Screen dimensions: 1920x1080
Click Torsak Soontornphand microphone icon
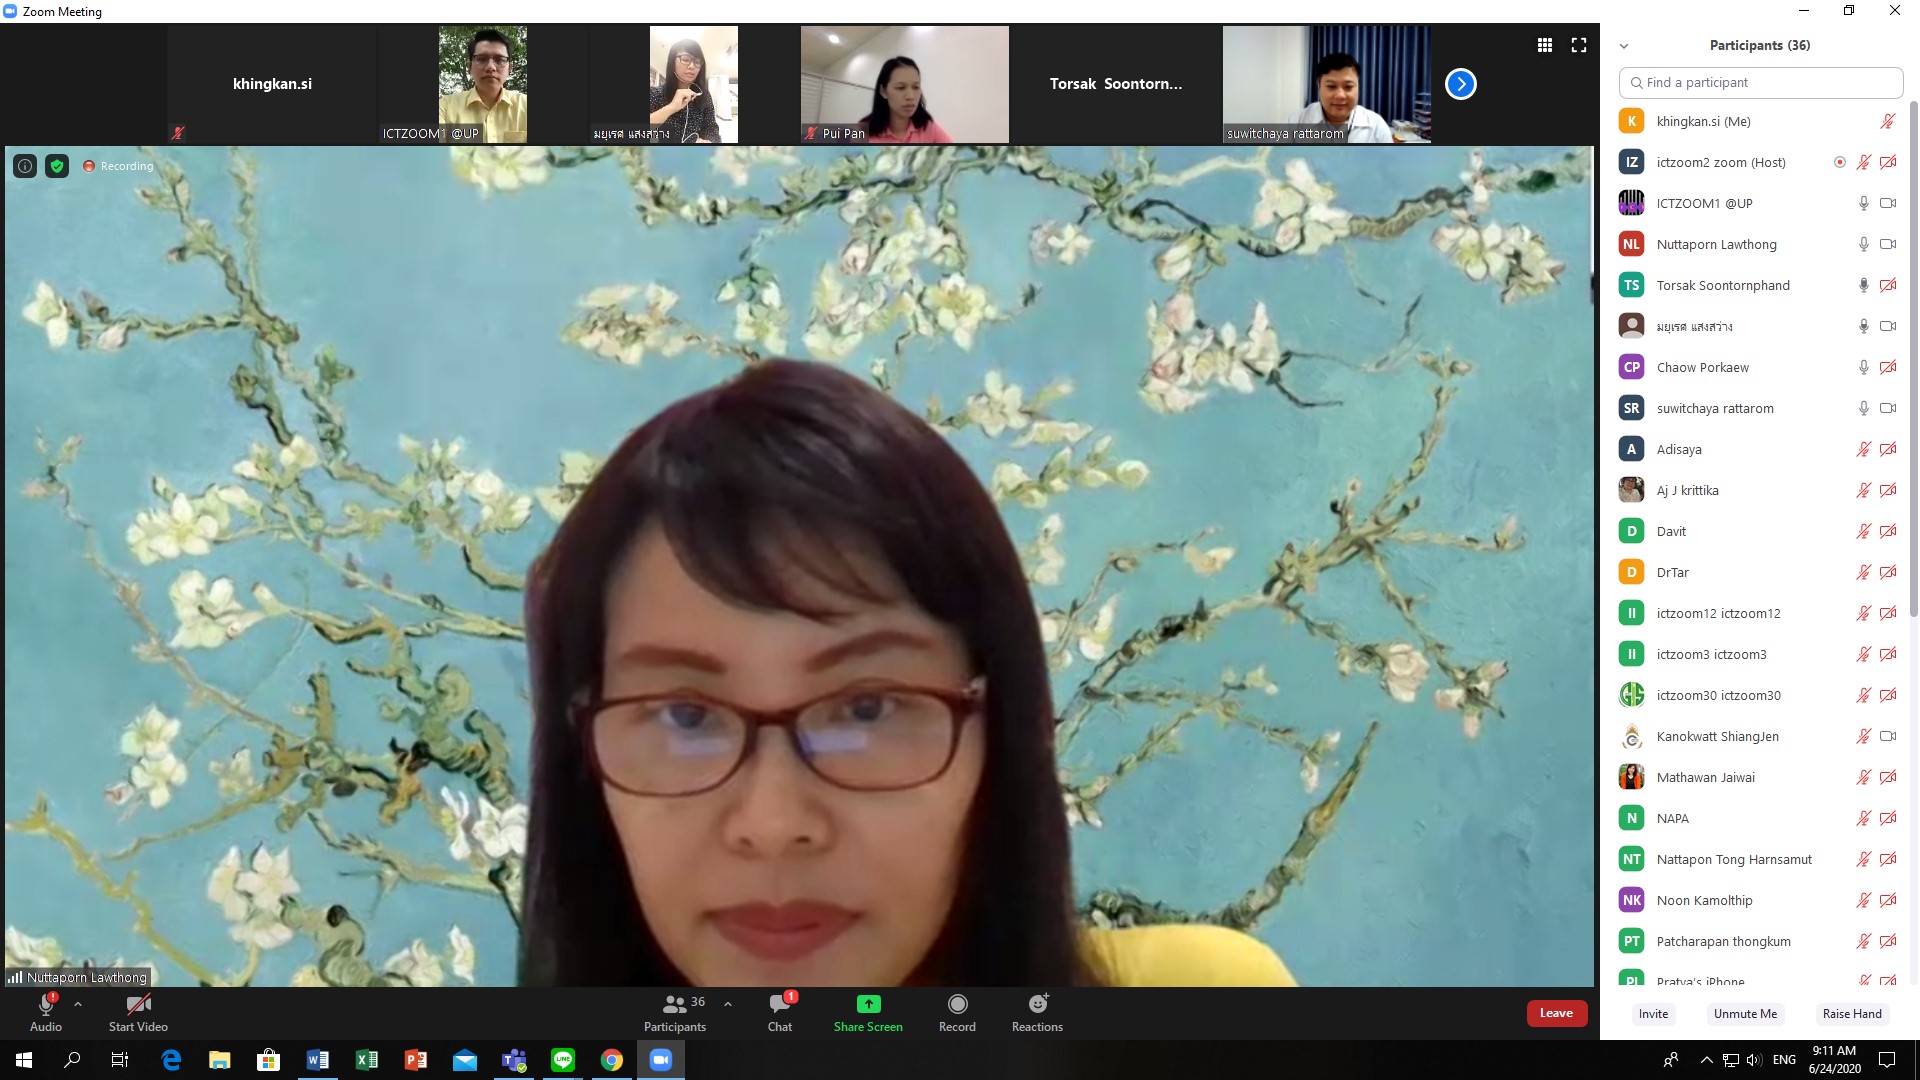point(1864,285)
